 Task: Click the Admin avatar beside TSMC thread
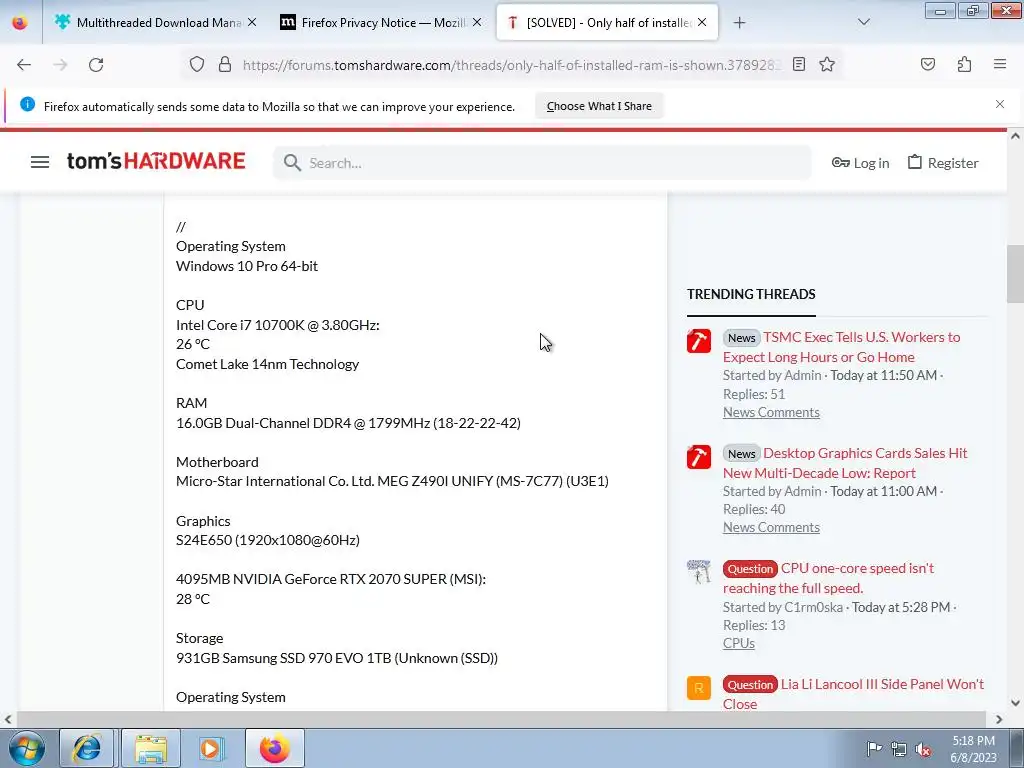(x=699, y=341)
